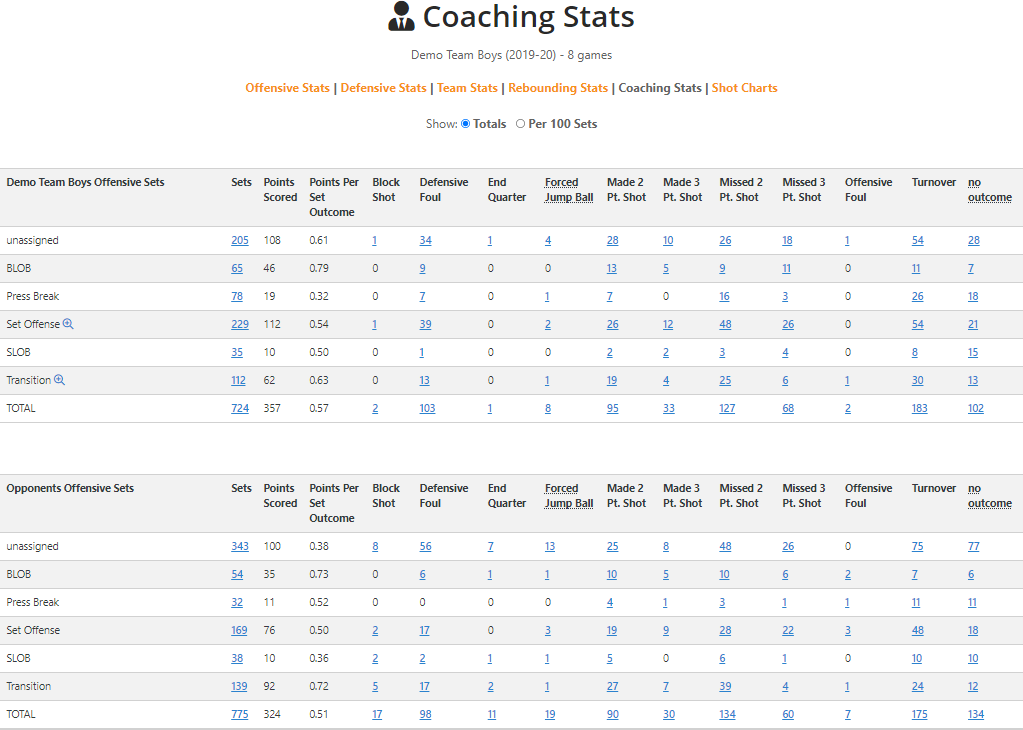This screenshot has width=1023, height=730.
Task: Switch to Defensive Stats
Action: coord(383,88)
